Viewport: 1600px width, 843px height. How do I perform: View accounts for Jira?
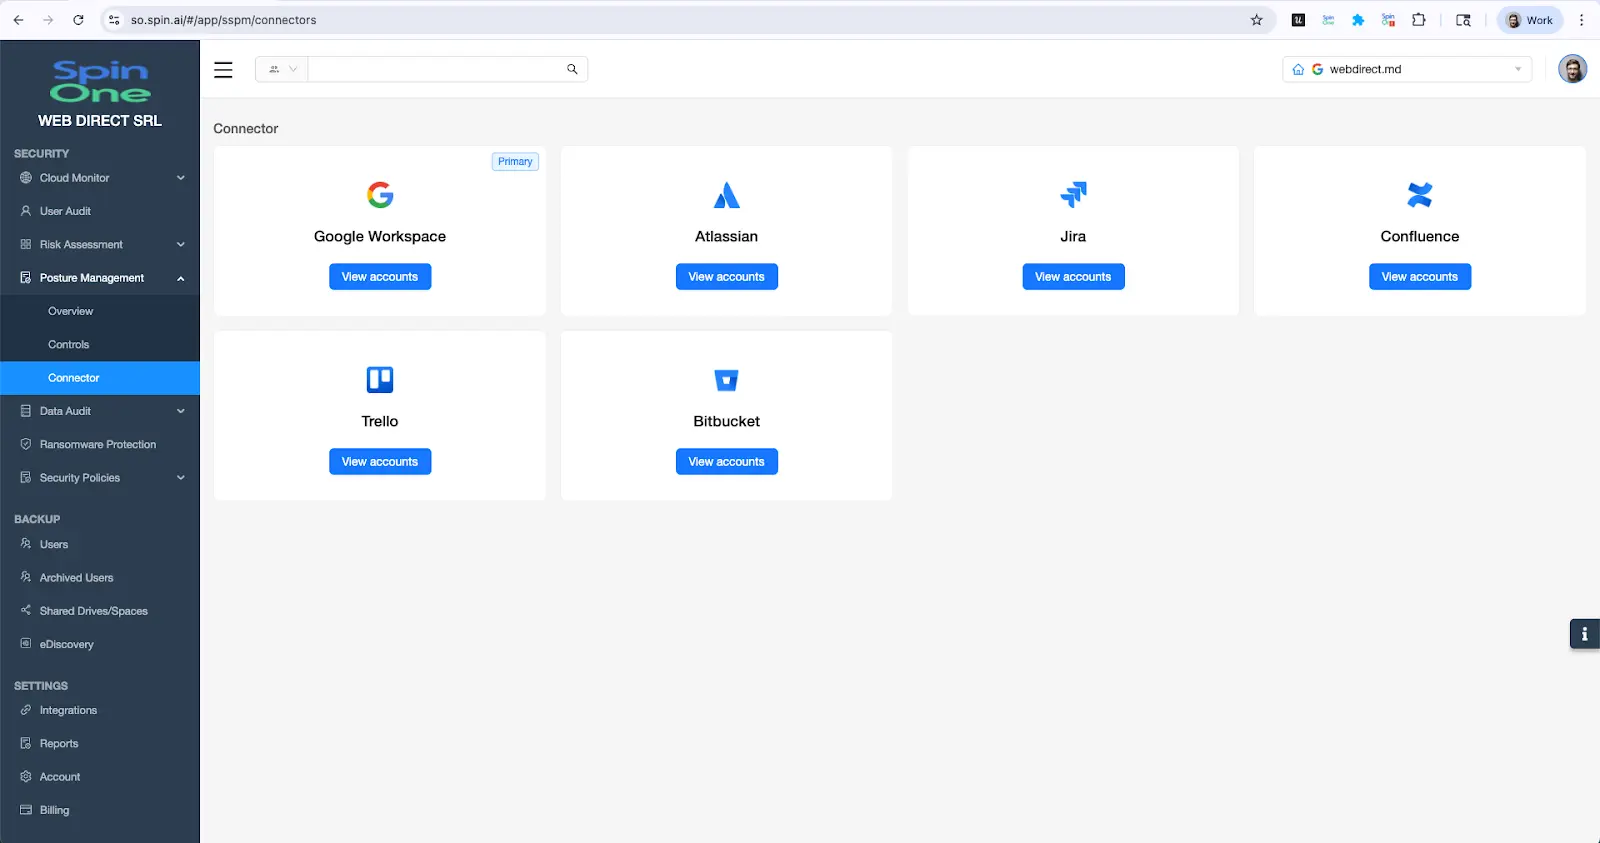[x=1073, y=277]
